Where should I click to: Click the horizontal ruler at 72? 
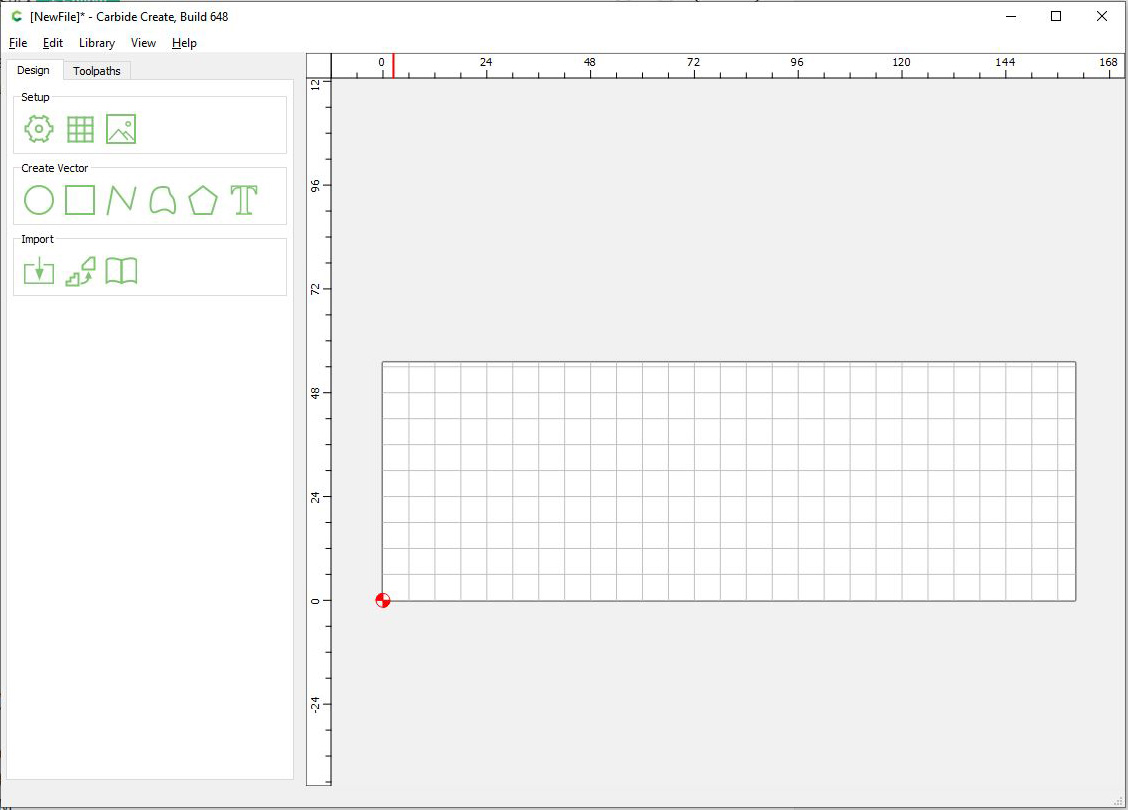[693, 63]
